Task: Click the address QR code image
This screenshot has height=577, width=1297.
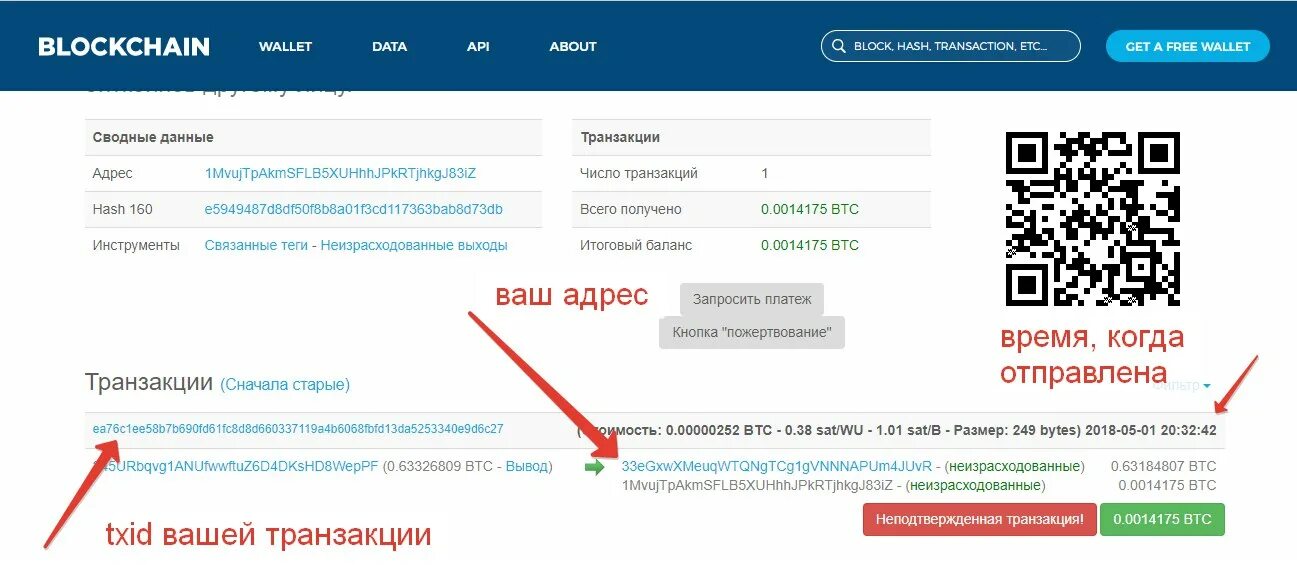Action: (x=1092, y=219)
